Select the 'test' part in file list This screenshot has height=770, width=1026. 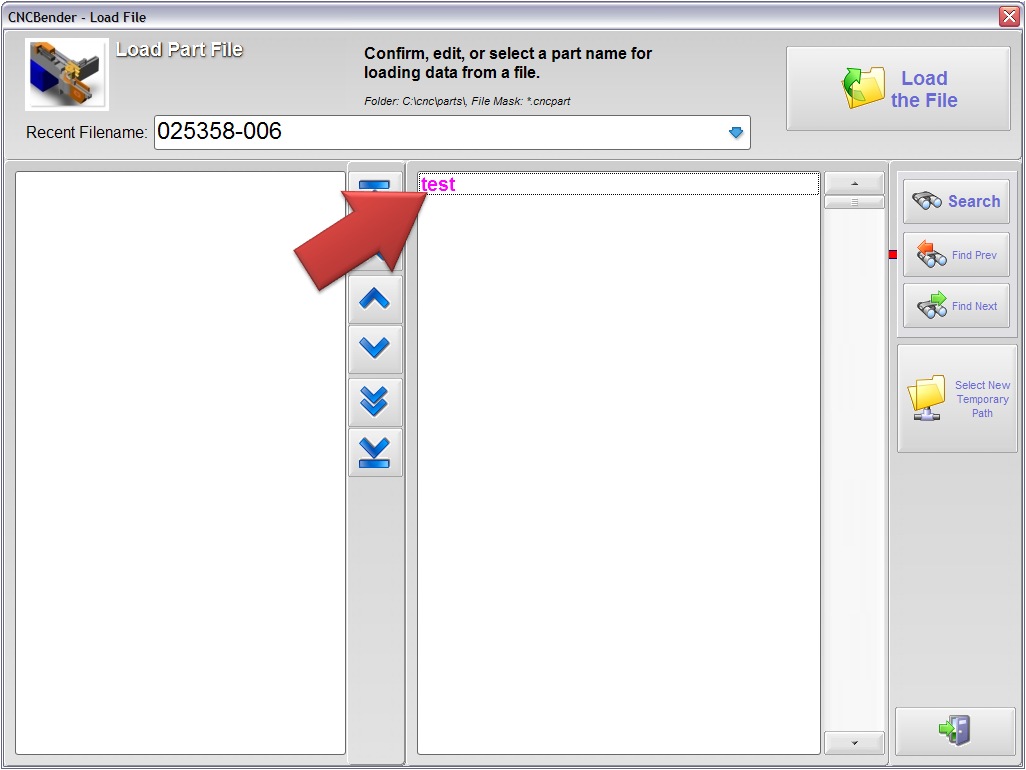click(438, 185)
